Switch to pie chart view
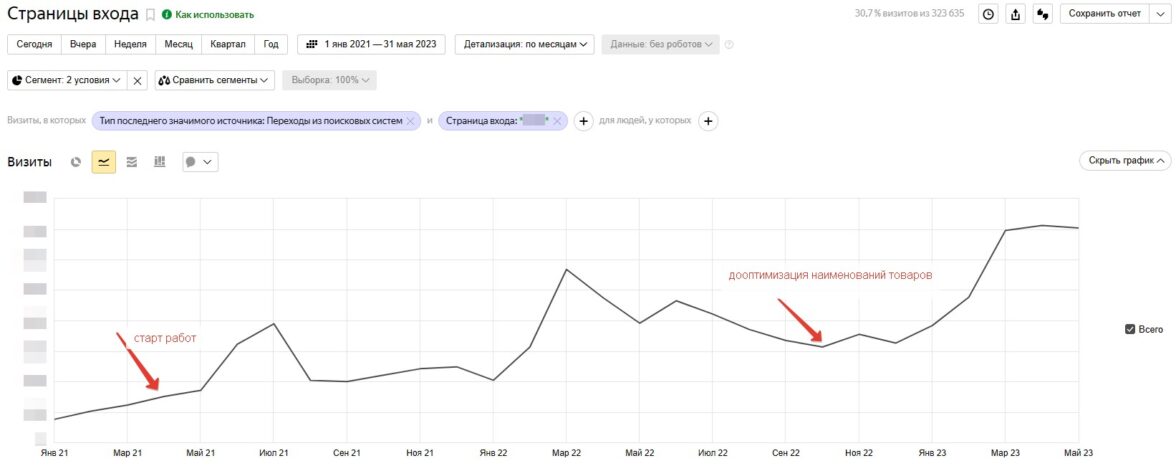Screen dimensions: 1176x466 click(x=76, y=161)
